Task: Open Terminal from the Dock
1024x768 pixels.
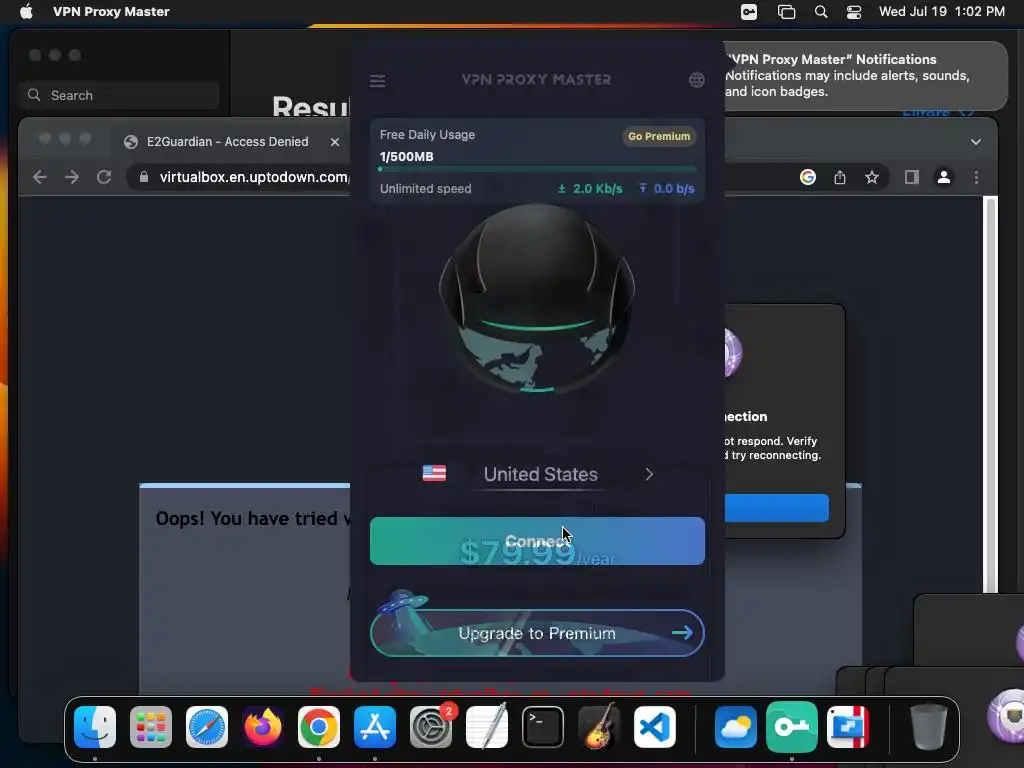Action: click(x=543, y=727)
